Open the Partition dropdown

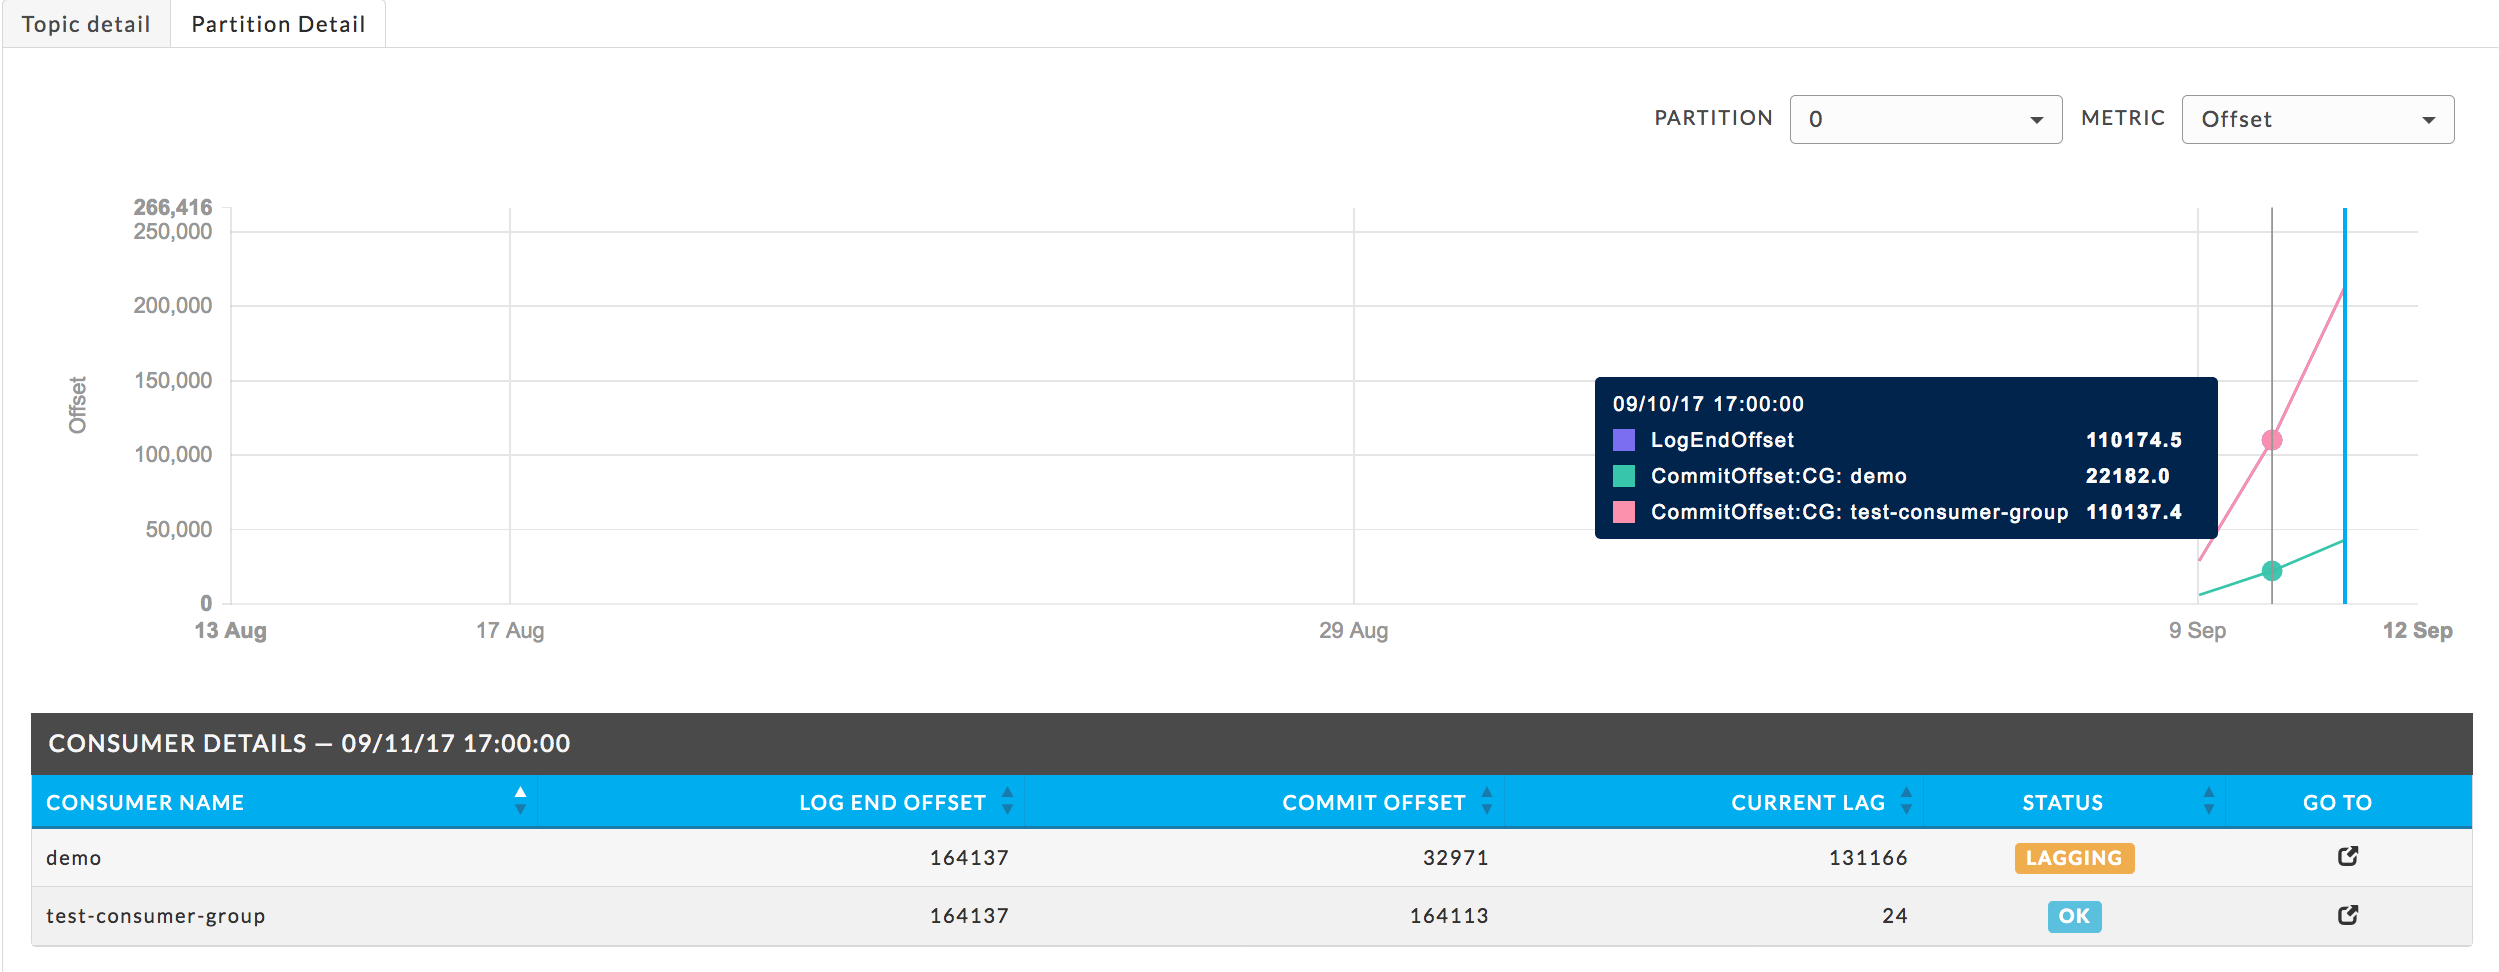[x=1926, y=119]
